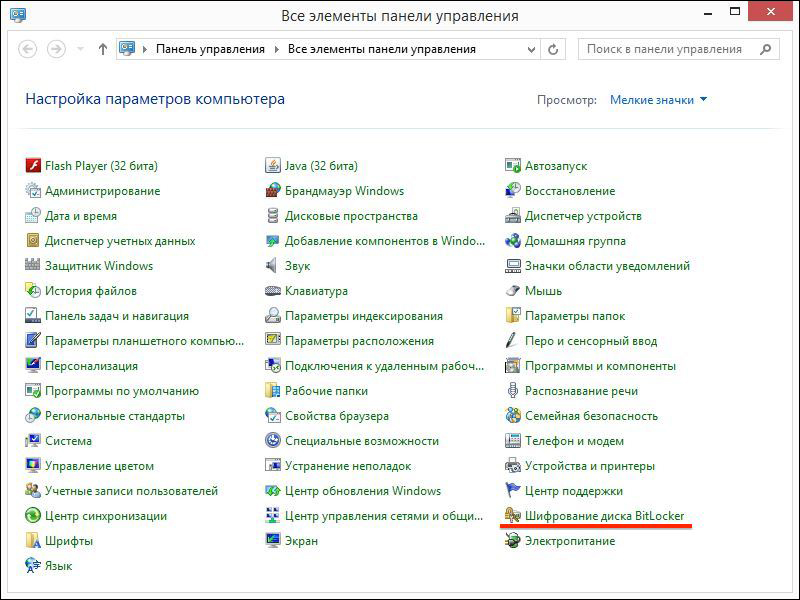Open the Экран display icon

click(273, 540)
